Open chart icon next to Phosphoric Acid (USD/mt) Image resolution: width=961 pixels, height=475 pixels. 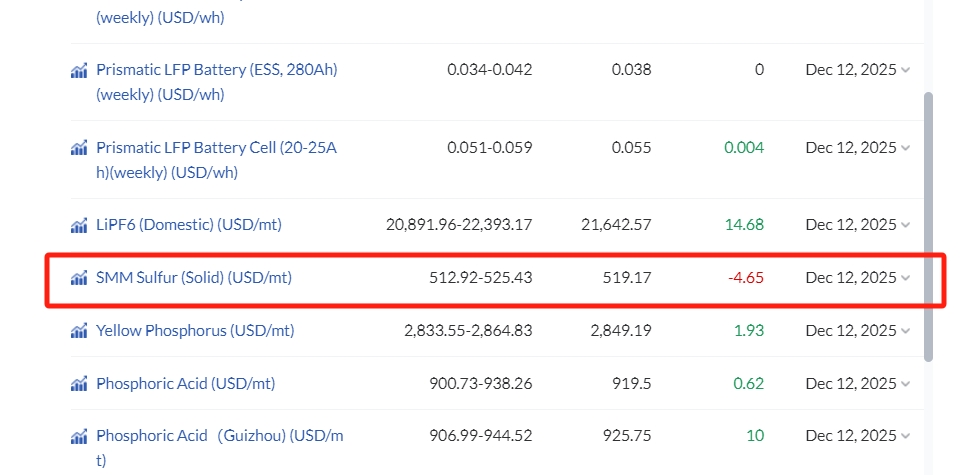tap(78, 383)
